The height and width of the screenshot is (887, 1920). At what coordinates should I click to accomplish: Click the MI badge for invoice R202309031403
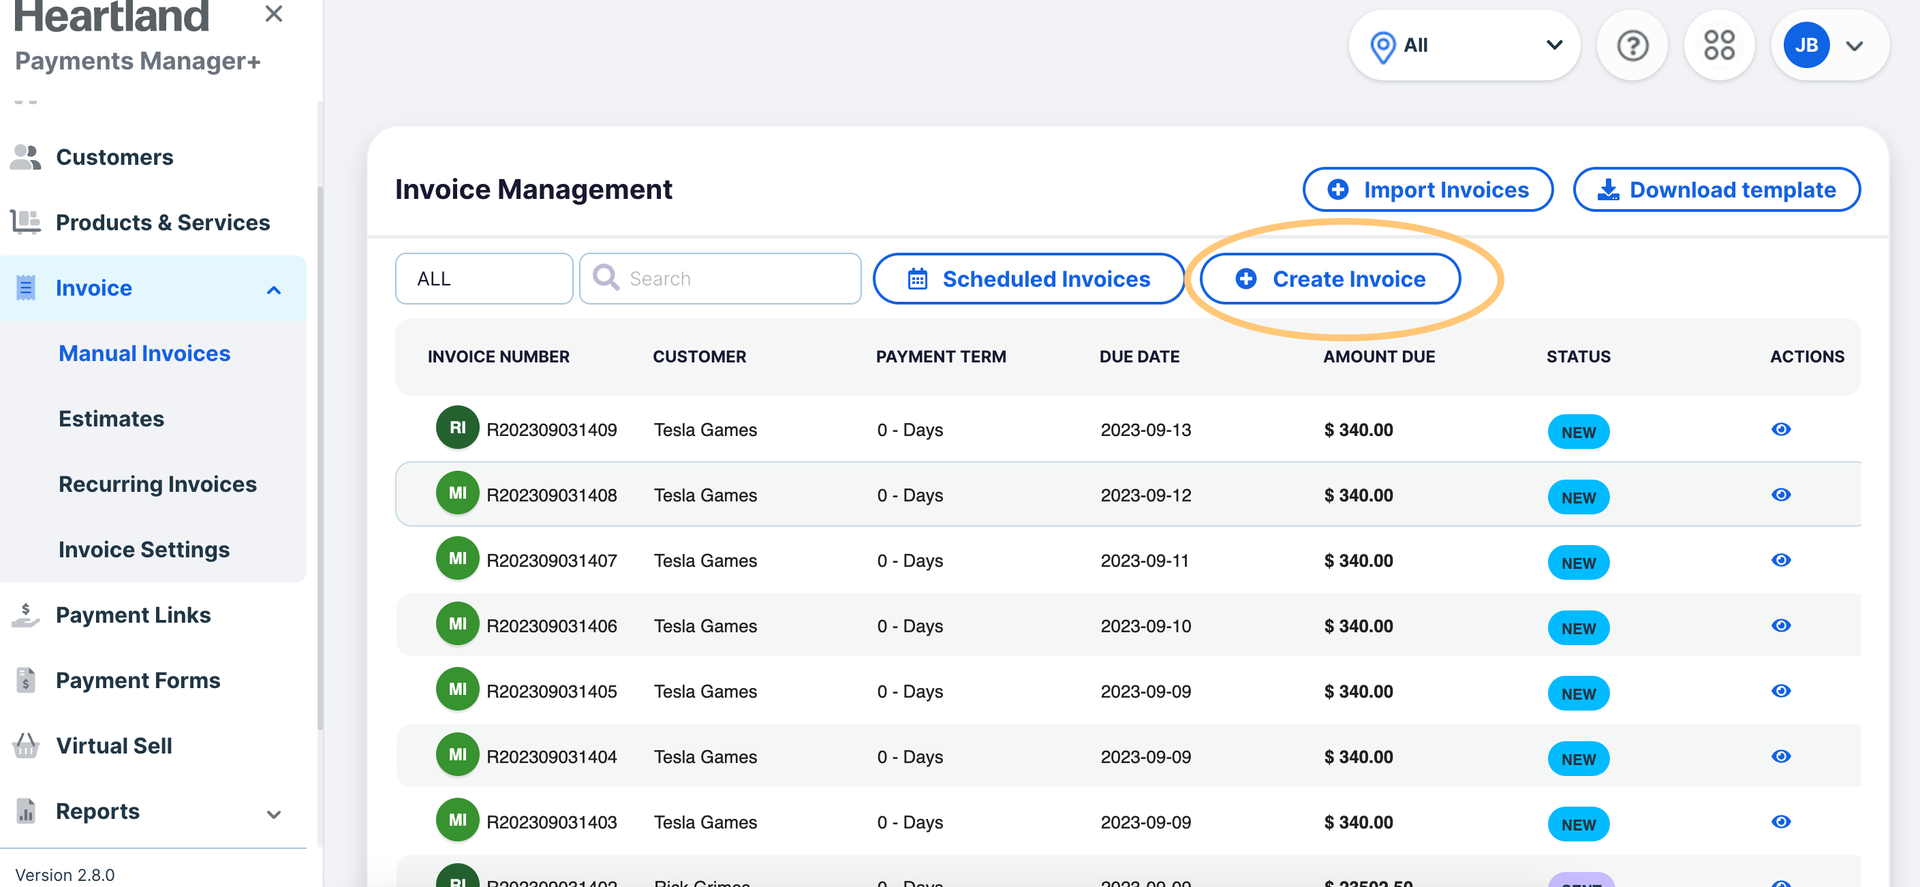point(457,820)
